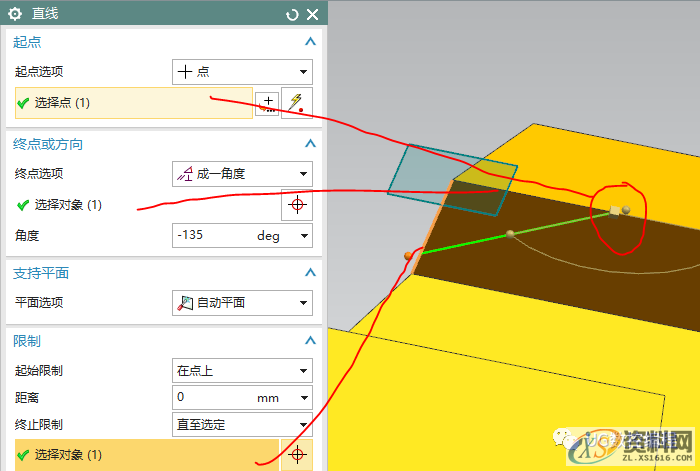Open the 起始限制 dropdown
This screenshot has width=700, height=471.
242,371
